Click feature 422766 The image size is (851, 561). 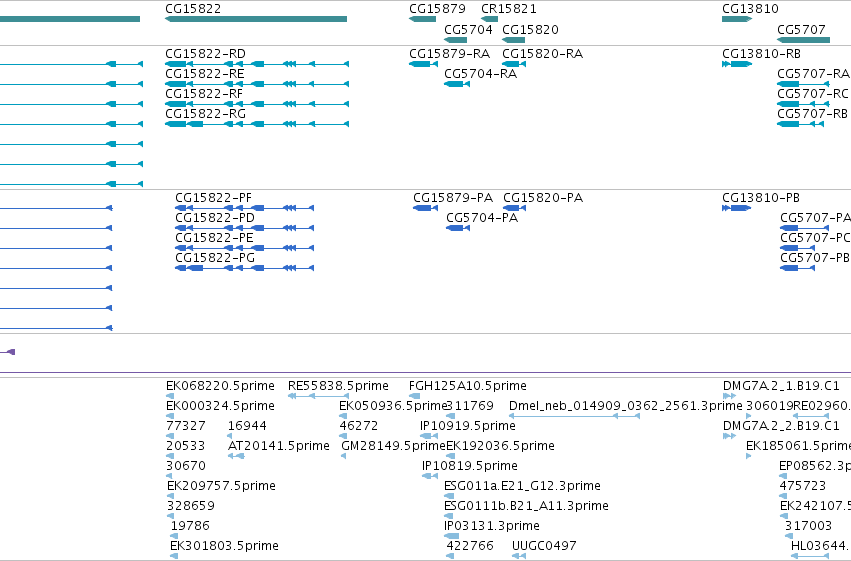pyautogui.click(x=450, y=556)
